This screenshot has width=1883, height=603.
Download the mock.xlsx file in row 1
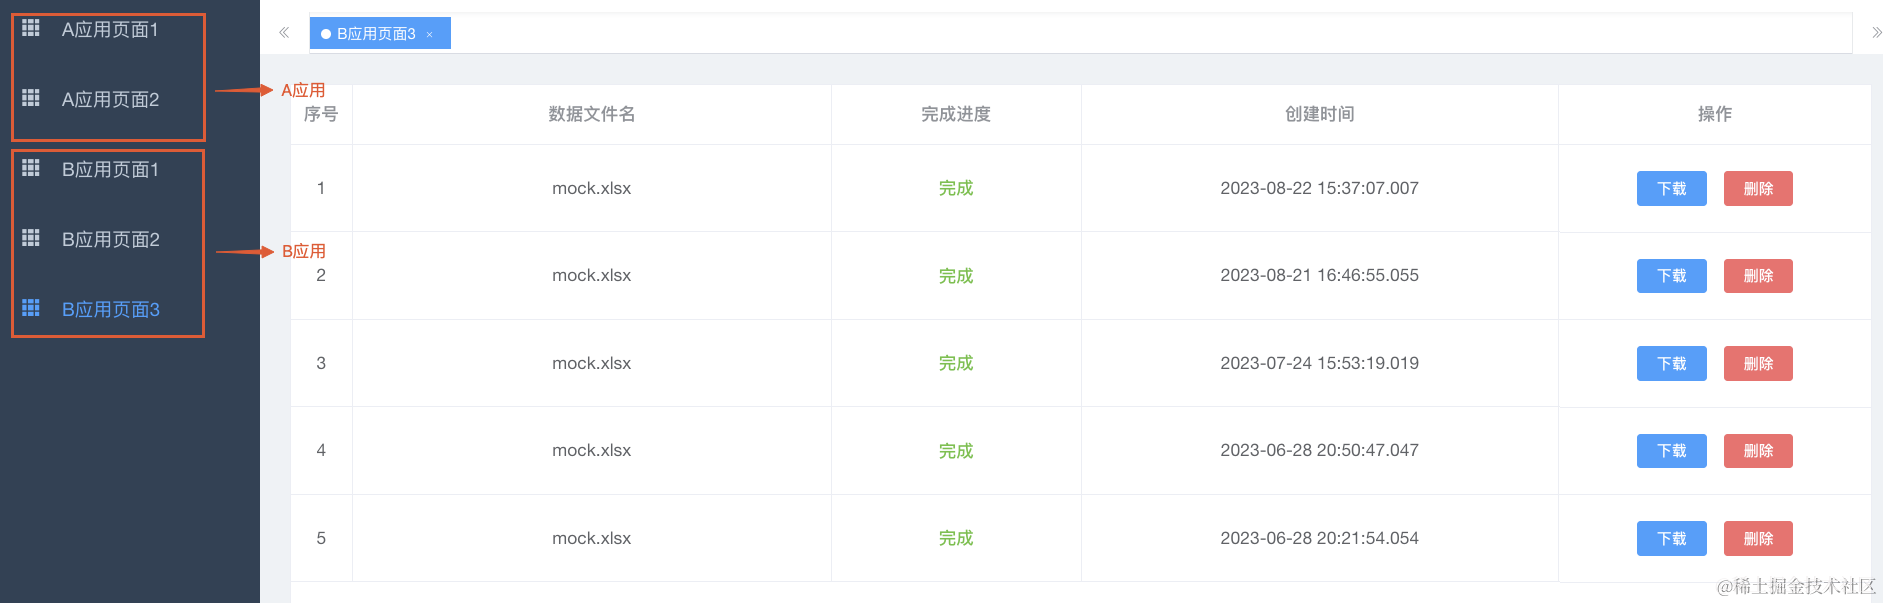point(1671,188)
